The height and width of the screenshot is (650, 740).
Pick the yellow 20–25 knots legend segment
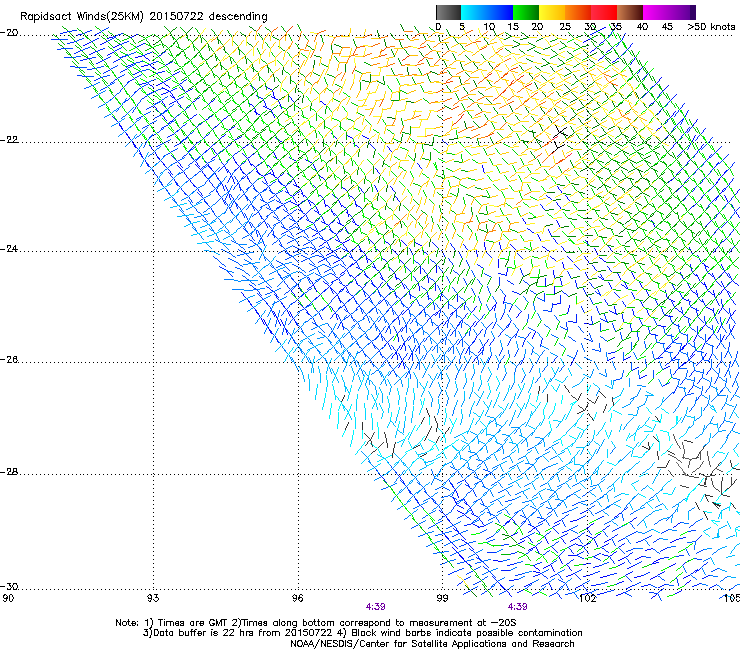[552, 12]
